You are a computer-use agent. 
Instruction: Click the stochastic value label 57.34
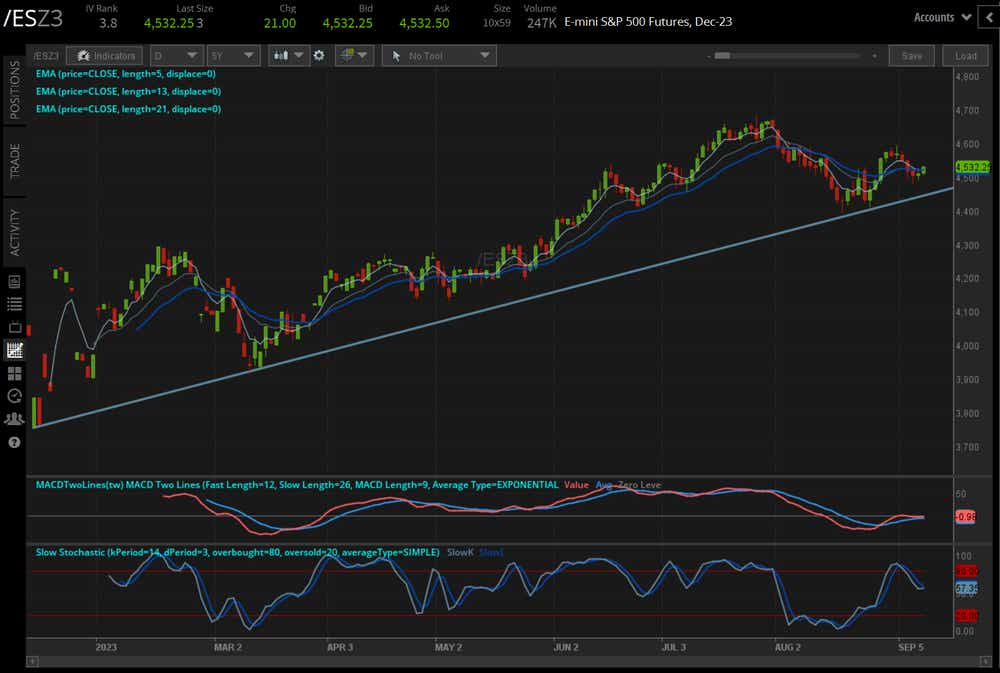point(966,588)
